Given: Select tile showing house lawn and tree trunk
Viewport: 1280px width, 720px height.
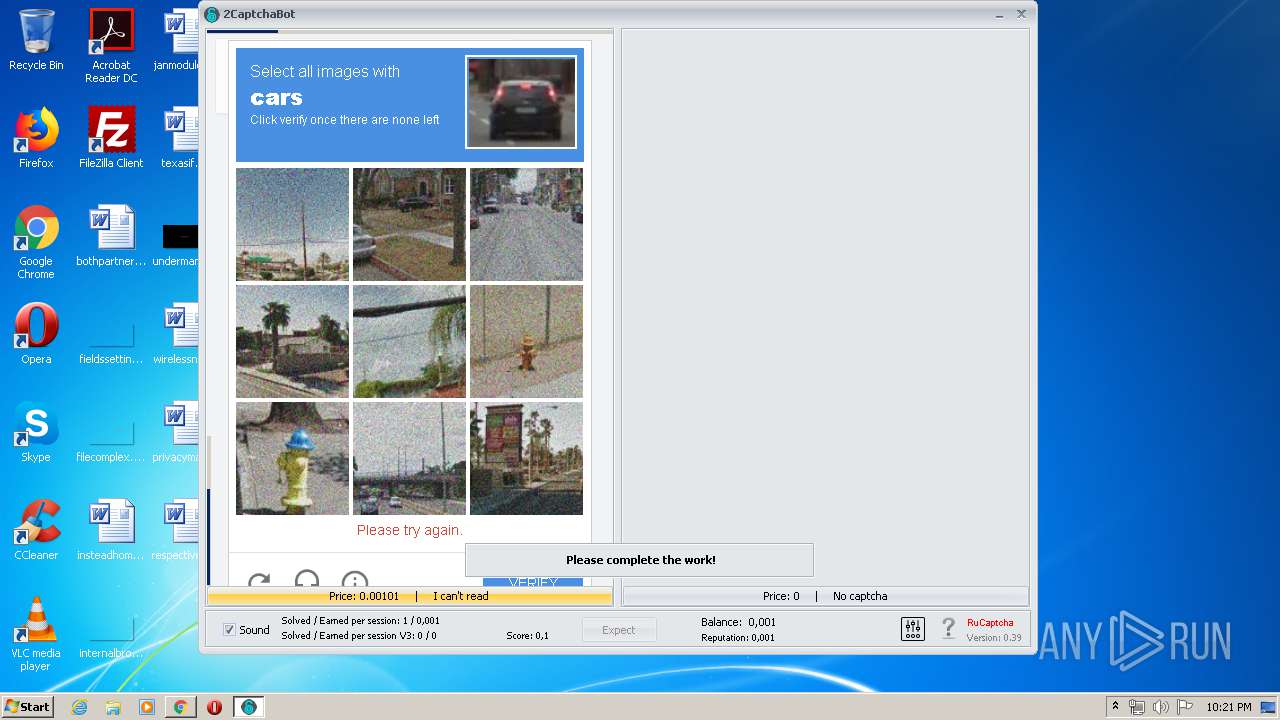Looking at the screenshot, I should (409, 224).
